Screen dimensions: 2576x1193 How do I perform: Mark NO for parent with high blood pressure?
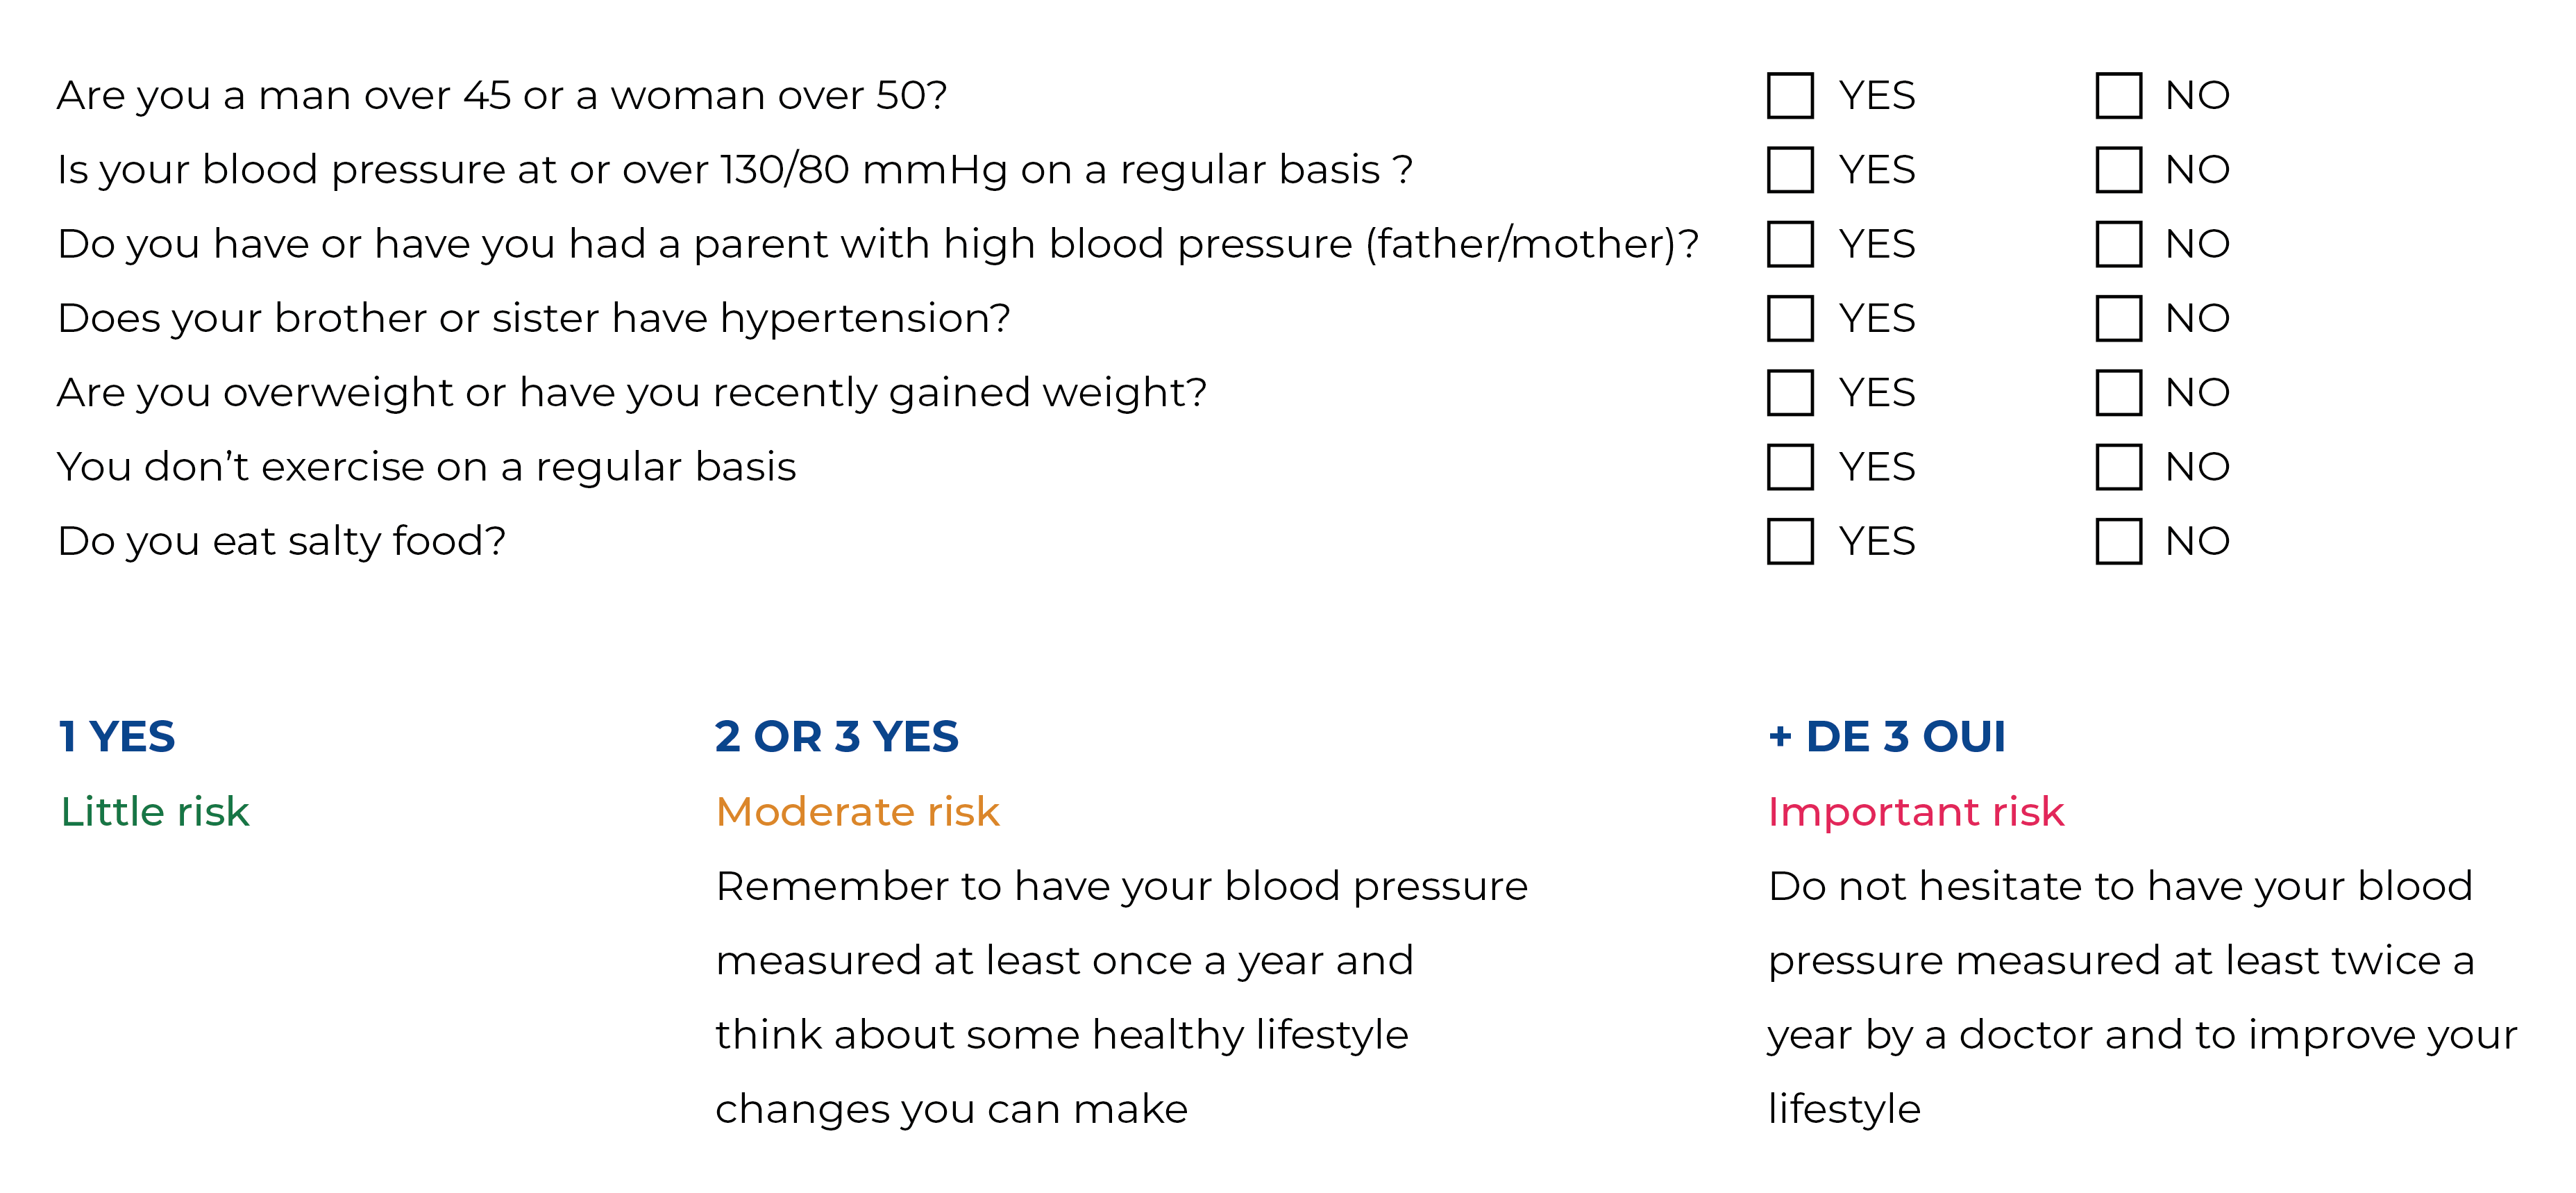(x=2118, y=244)
